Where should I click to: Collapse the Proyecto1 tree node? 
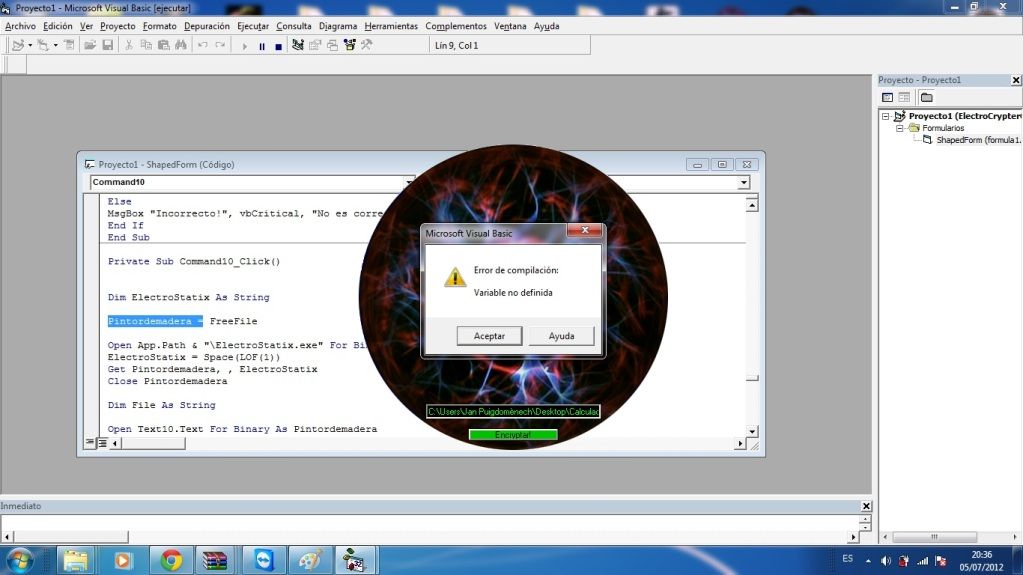885,116
